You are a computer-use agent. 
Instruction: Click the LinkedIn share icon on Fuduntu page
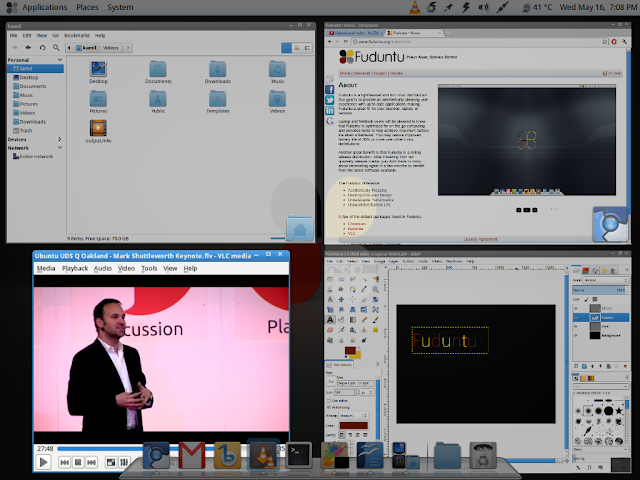click(x=330, y=111)
